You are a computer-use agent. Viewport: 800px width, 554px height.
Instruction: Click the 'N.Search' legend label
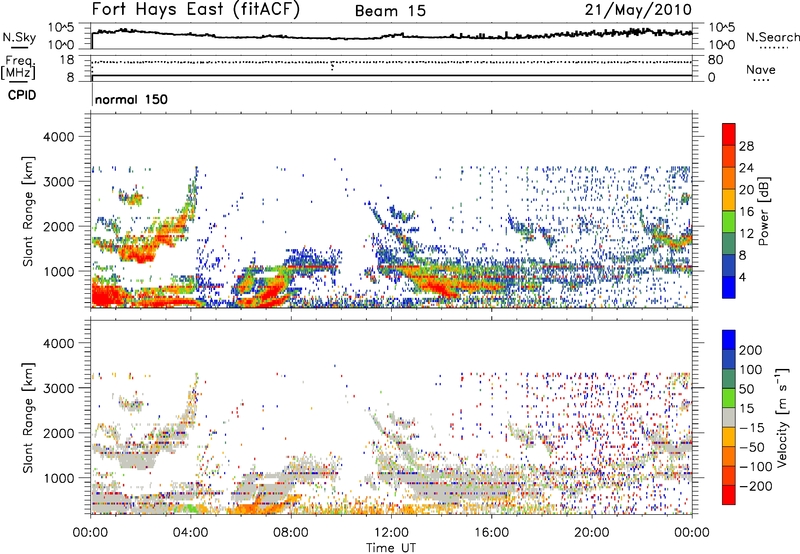772,37
